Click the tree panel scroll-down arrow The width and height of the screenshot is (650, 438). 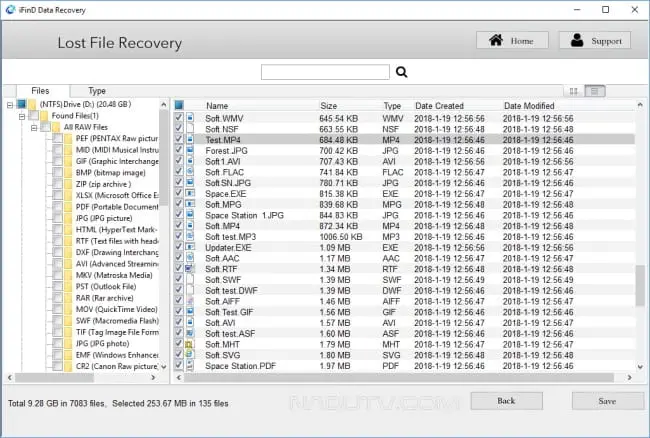[x=164, y=367]
